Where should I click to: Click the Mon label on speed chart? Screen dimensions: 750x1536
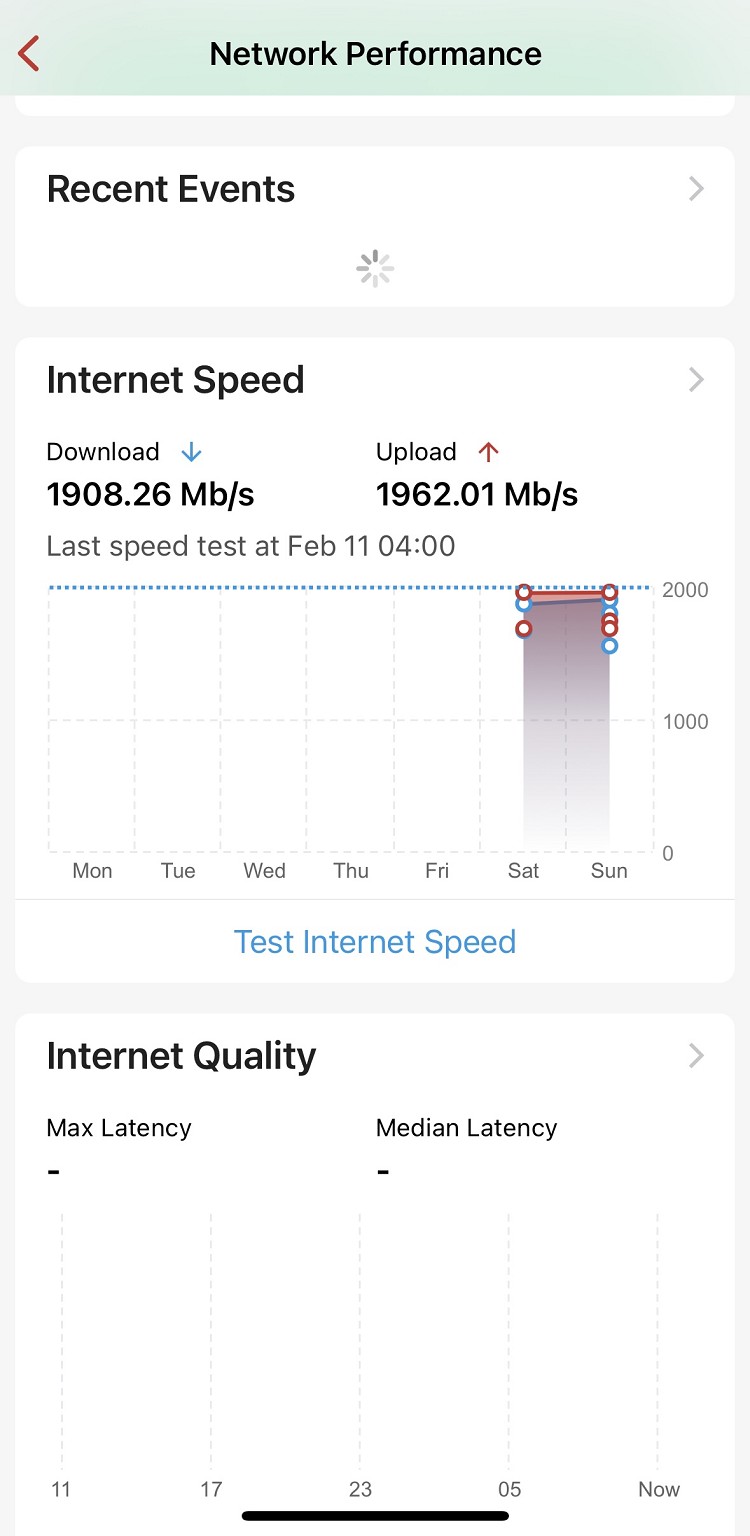pyautogui.click(x=92, y=871)
